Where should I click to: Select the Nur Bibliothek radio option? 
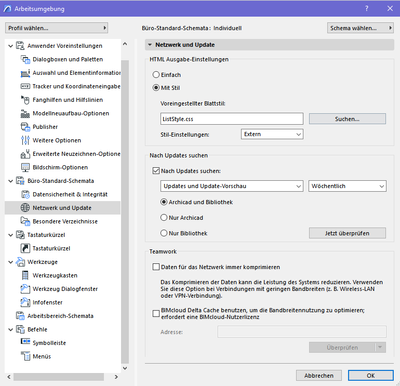[164, 233]
